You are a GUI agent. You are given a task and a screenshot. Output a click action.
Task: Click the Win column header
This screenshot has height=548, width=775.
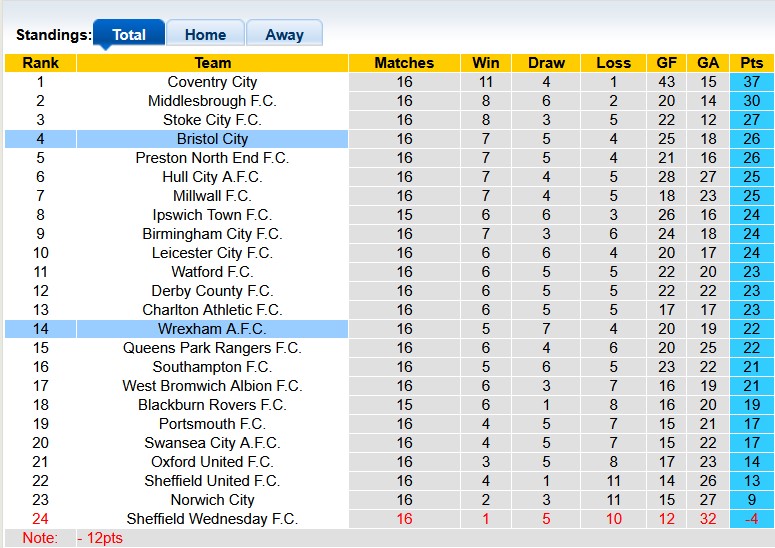(x=486, y=63)
